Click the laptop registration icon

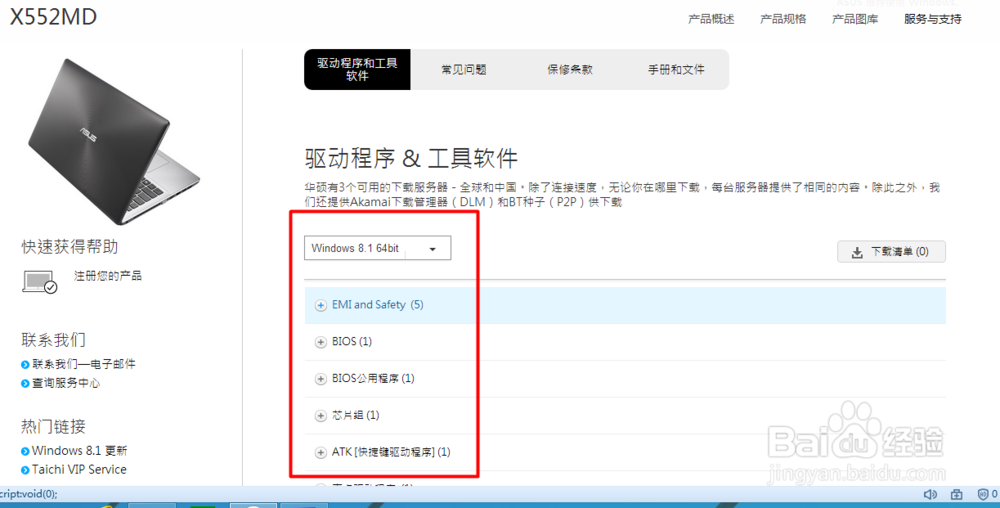pyautogui.click(x=40, y=282)
